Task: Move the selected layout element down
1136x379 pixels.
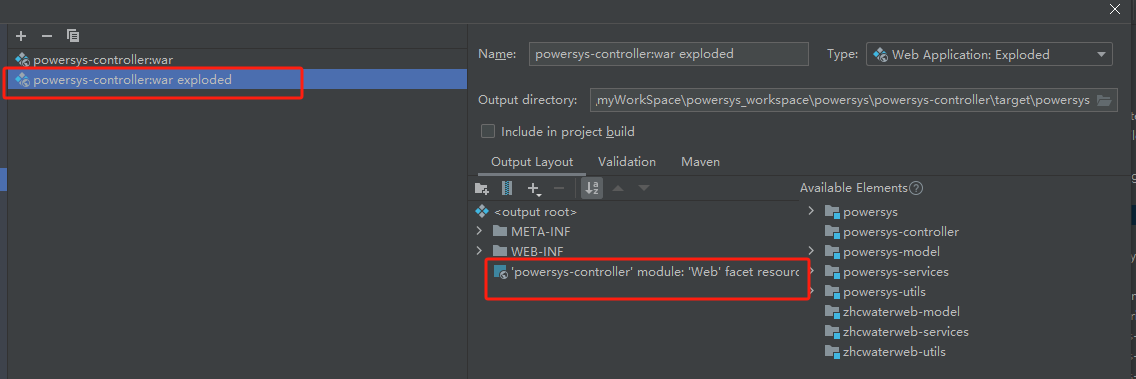Action: click(x=643, y=188)
